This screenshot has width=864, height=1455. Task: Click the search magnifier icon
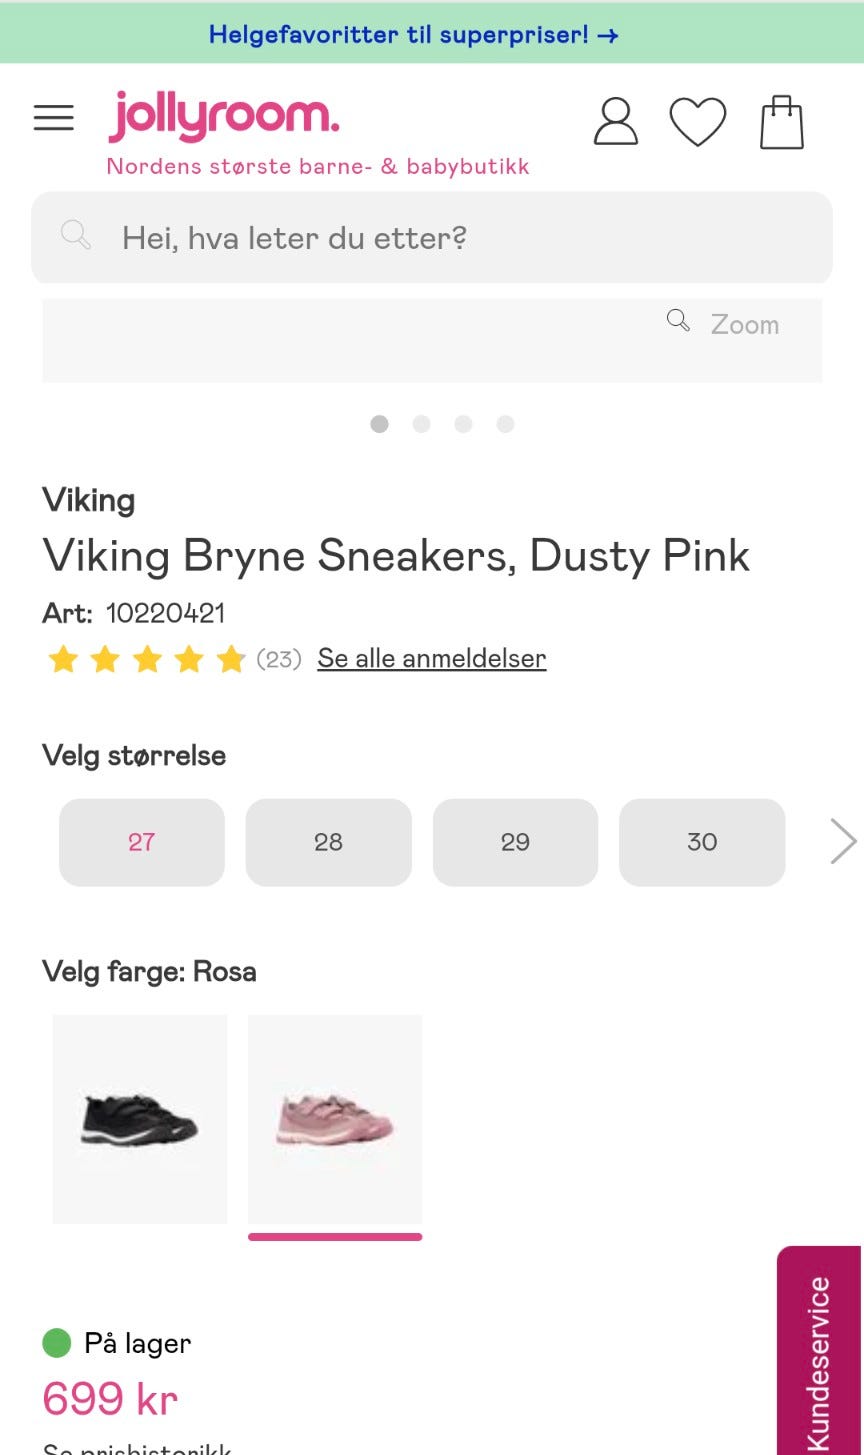pos(76,236)
